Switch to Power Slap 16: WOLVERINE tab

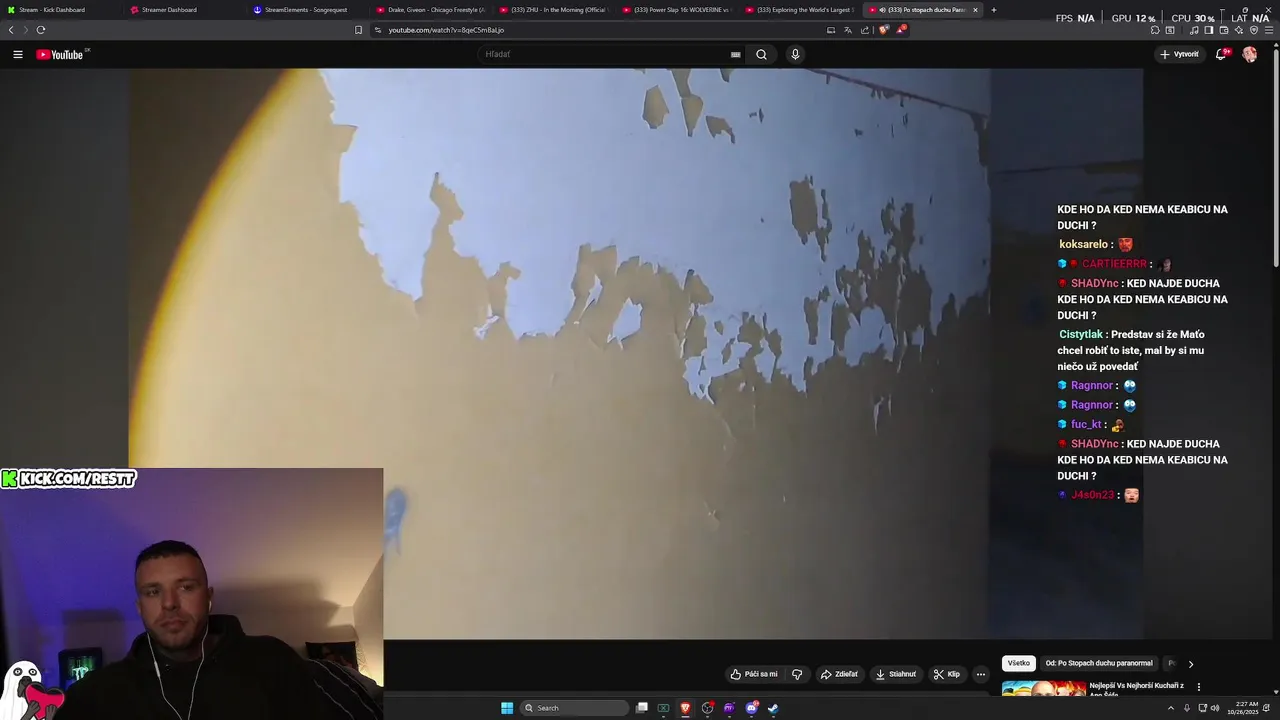(677, 10)
